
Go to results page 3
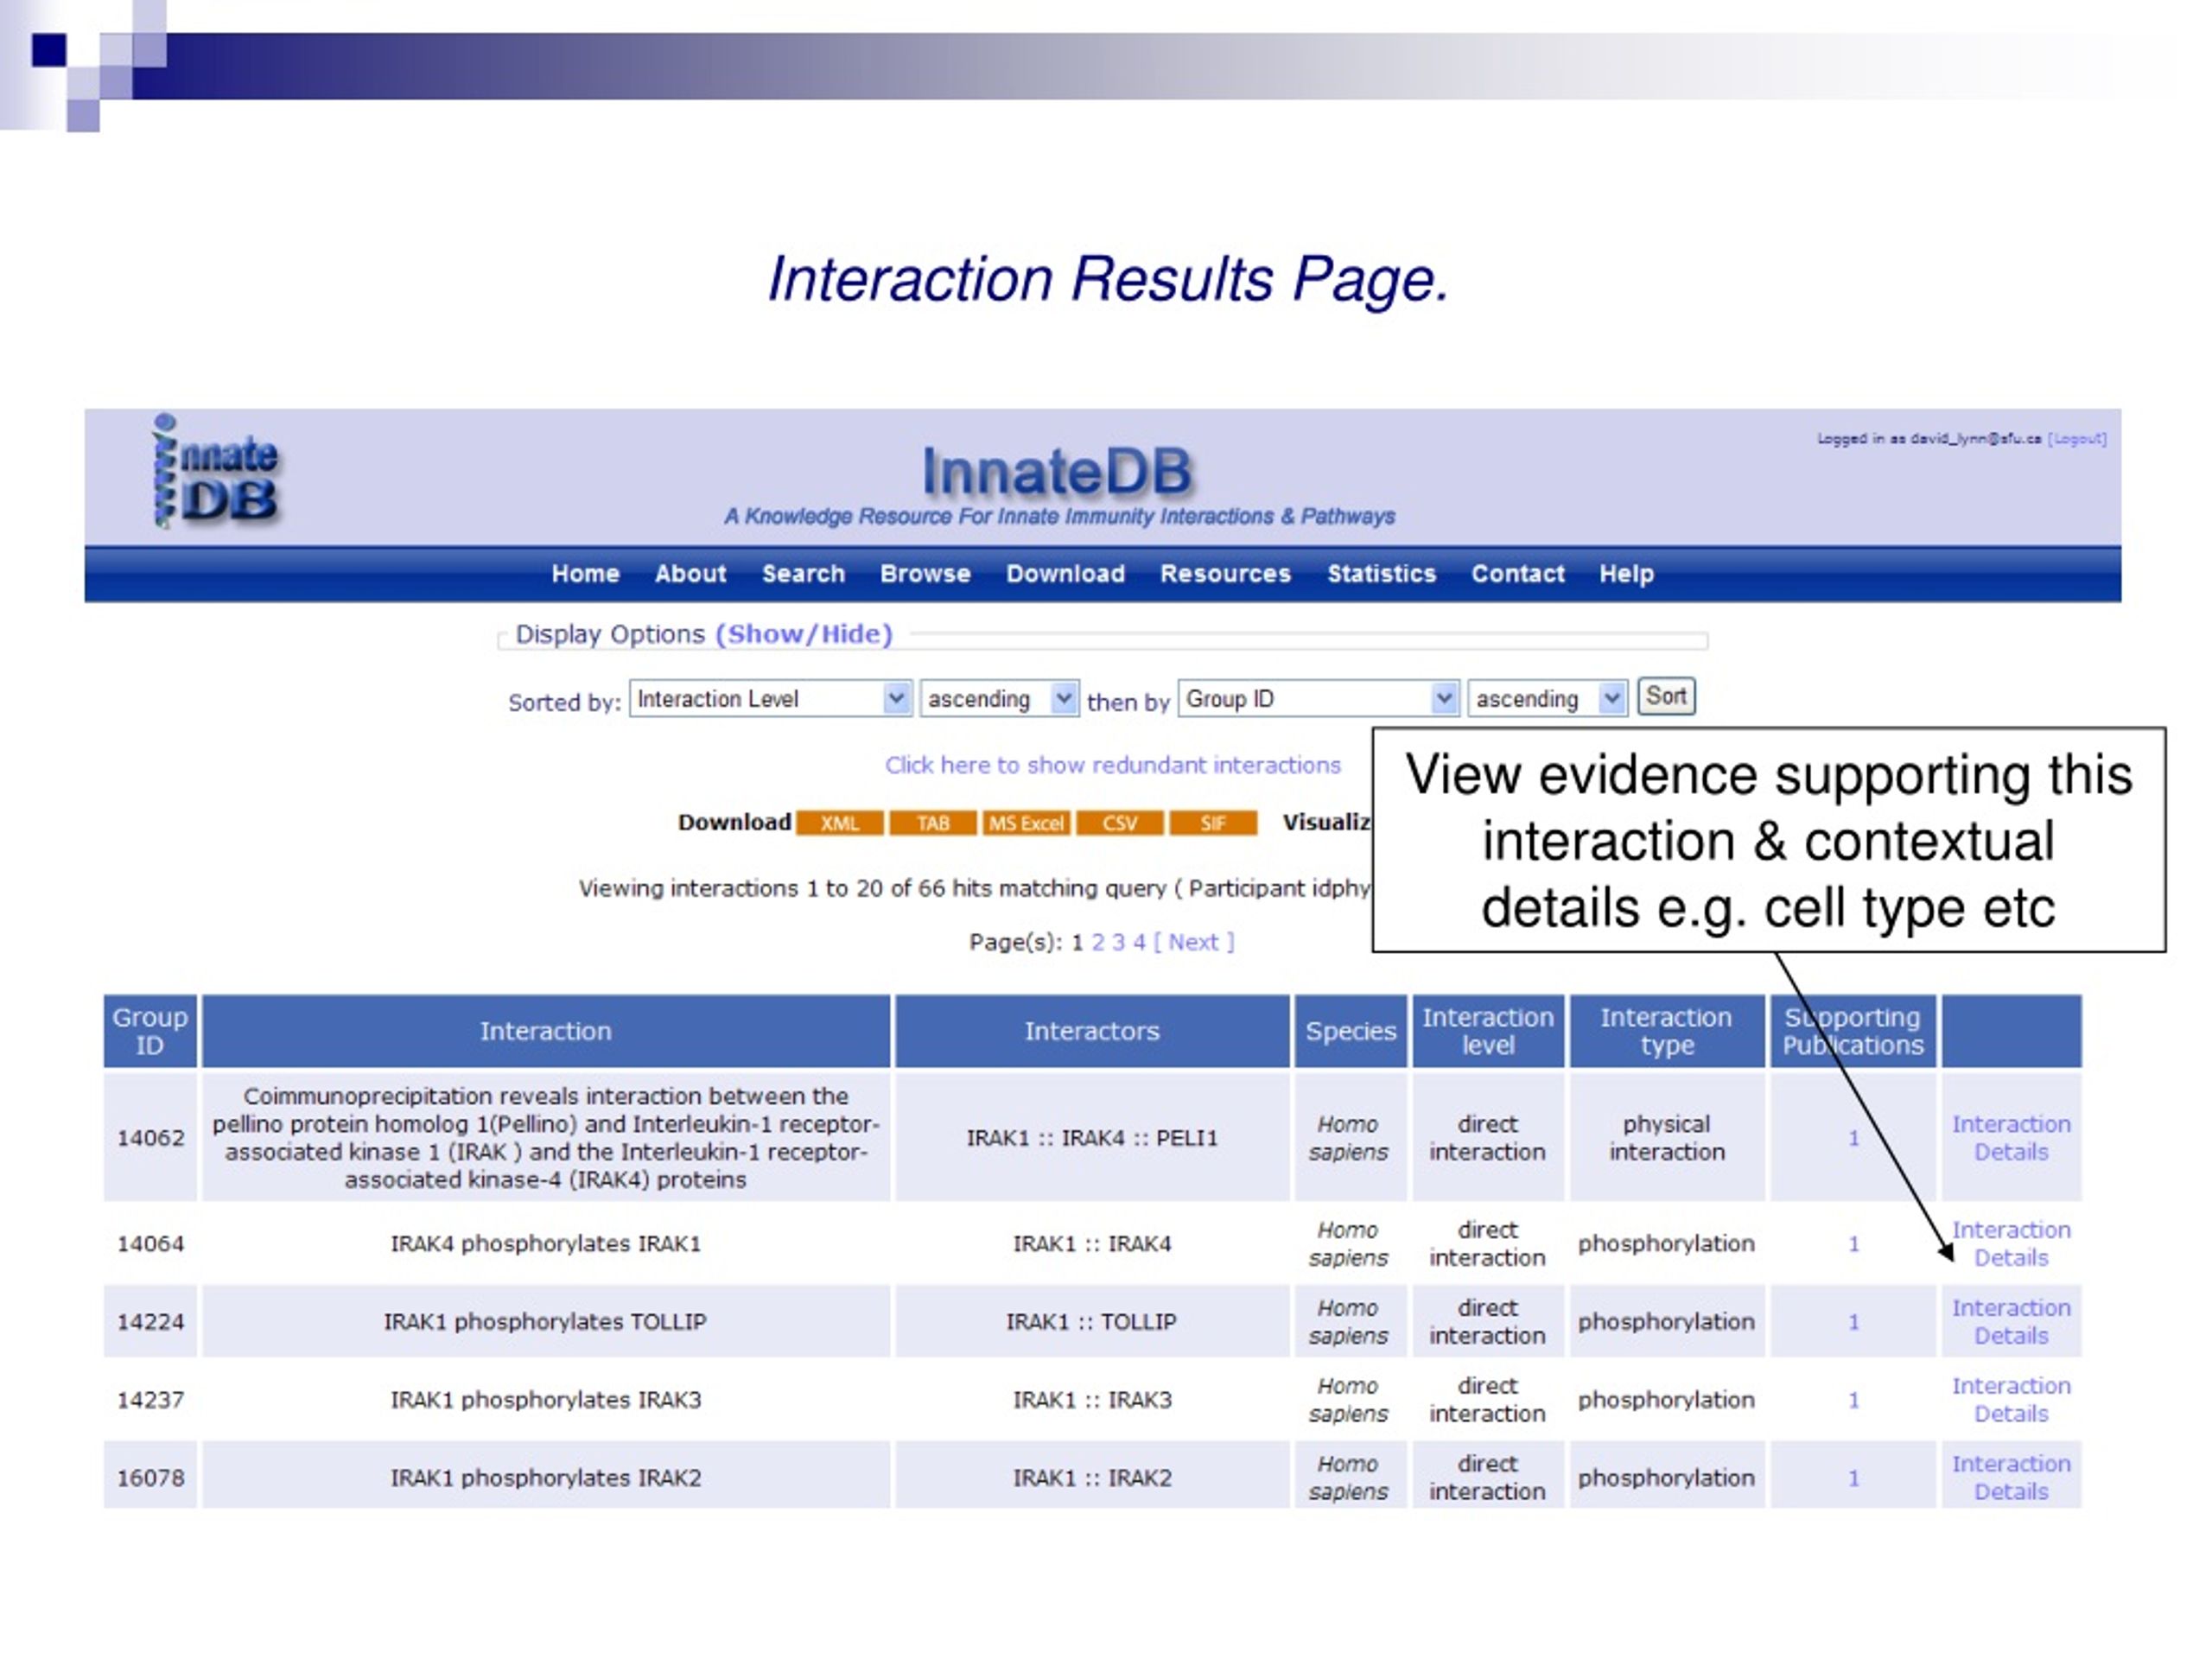point(1118,942)
